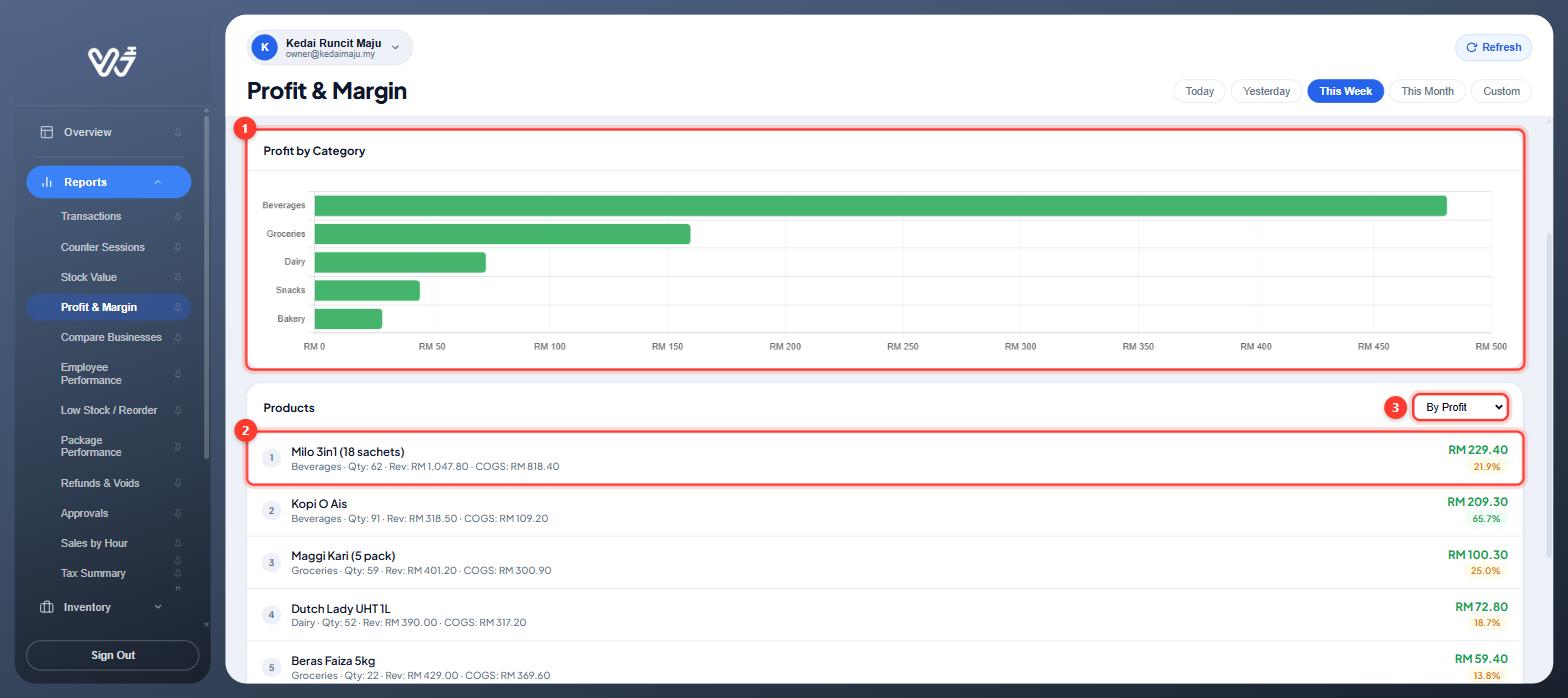Click rank badge 5 beside Beras Faiza 5kg
The height and width of the screenshot is (698, 1568).
pos(271,667)
